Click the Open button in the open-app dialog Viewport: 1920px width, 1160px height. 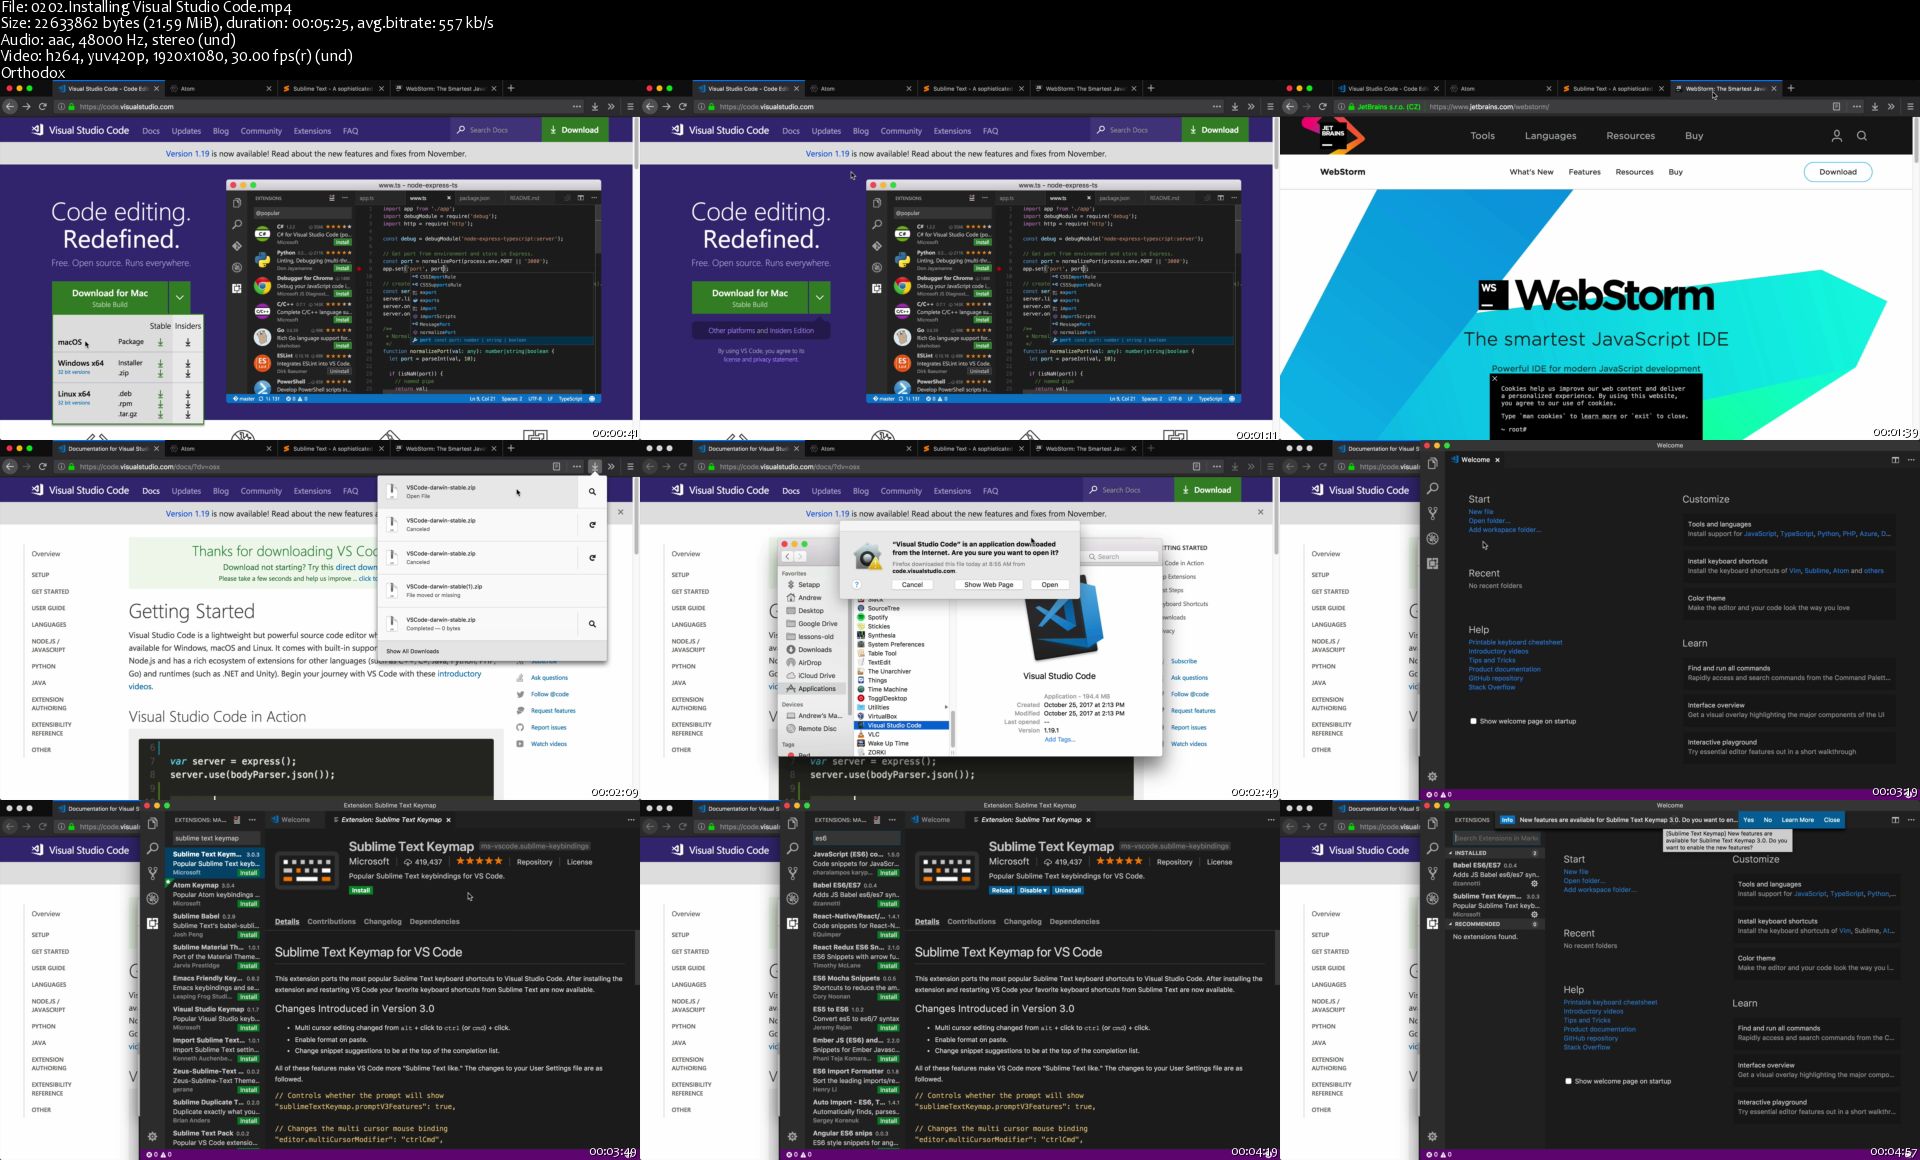1049,584
